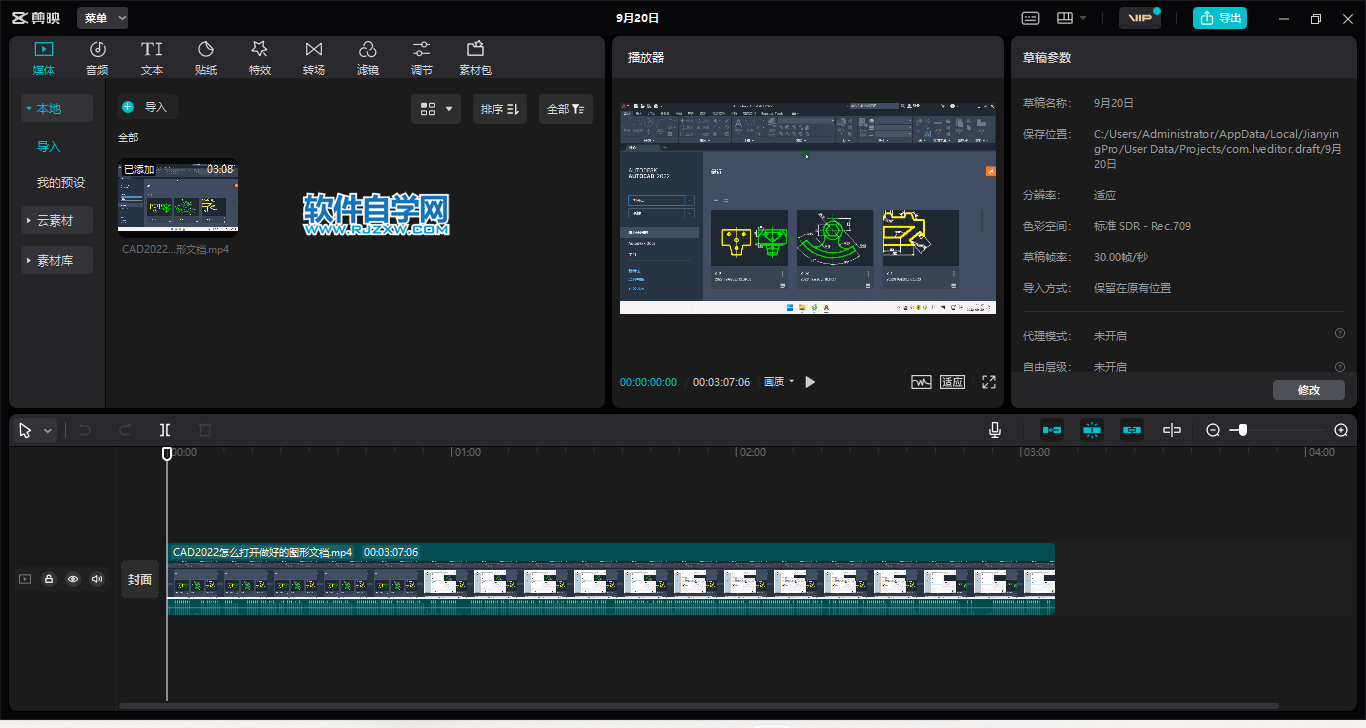Click the help icon next to 代理模式
The width and height of the screenshot is (1366, 728).
1340,334
